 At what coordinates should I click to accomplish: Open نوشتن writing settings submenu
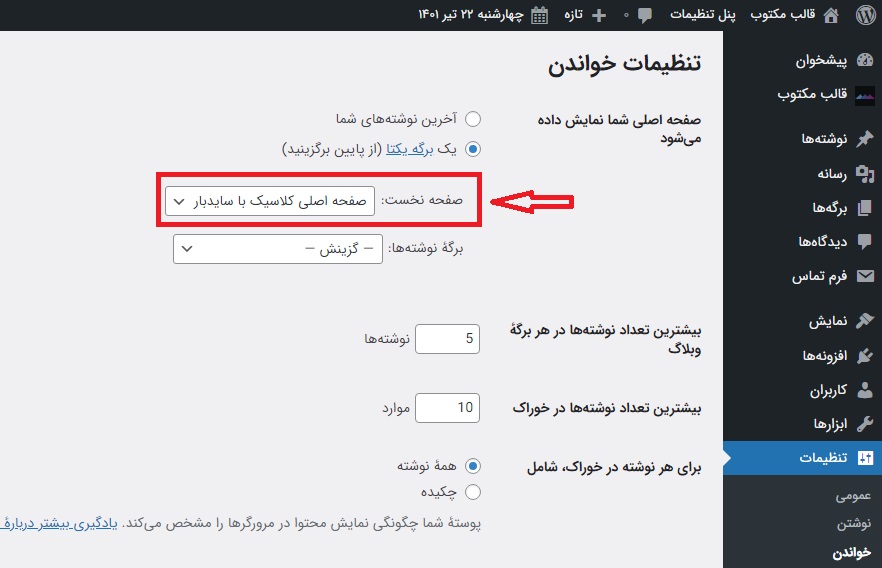tap(854, 524)
